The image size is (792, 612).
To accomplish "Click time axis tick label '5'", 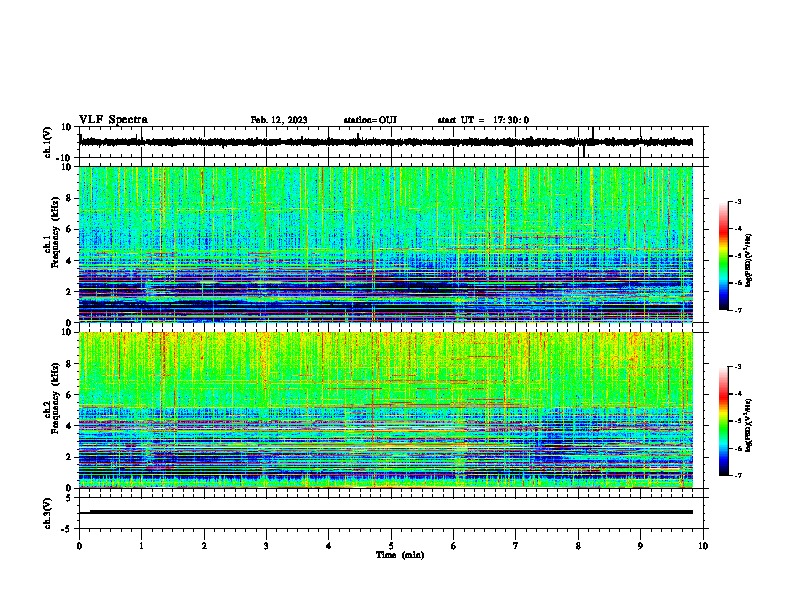I will click(391, 546).
